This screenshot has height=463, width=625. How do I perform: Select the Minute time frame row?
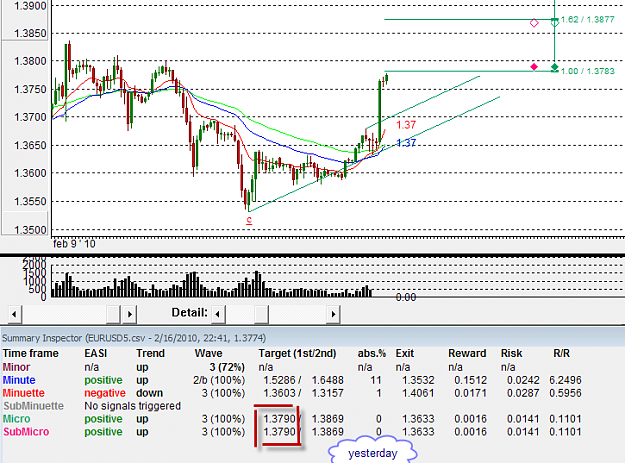click(x=293, y=380)
